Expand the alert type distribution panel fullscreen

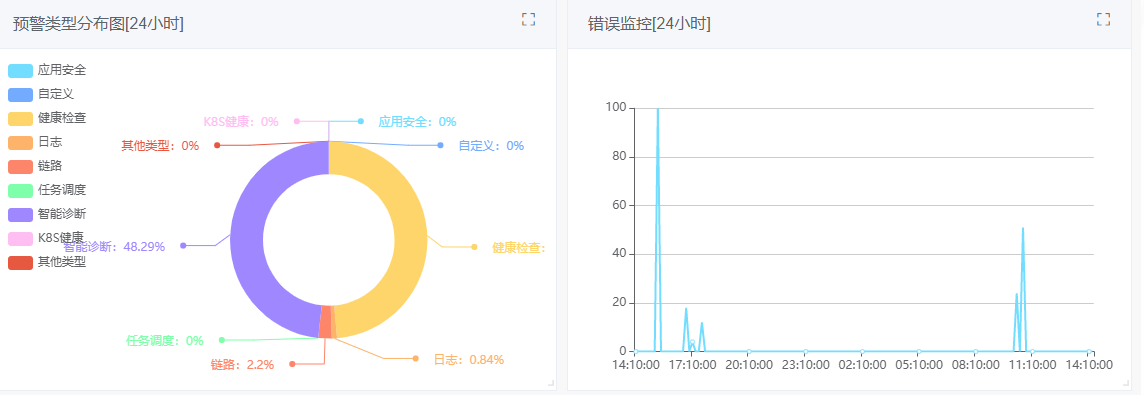(529, 20)
